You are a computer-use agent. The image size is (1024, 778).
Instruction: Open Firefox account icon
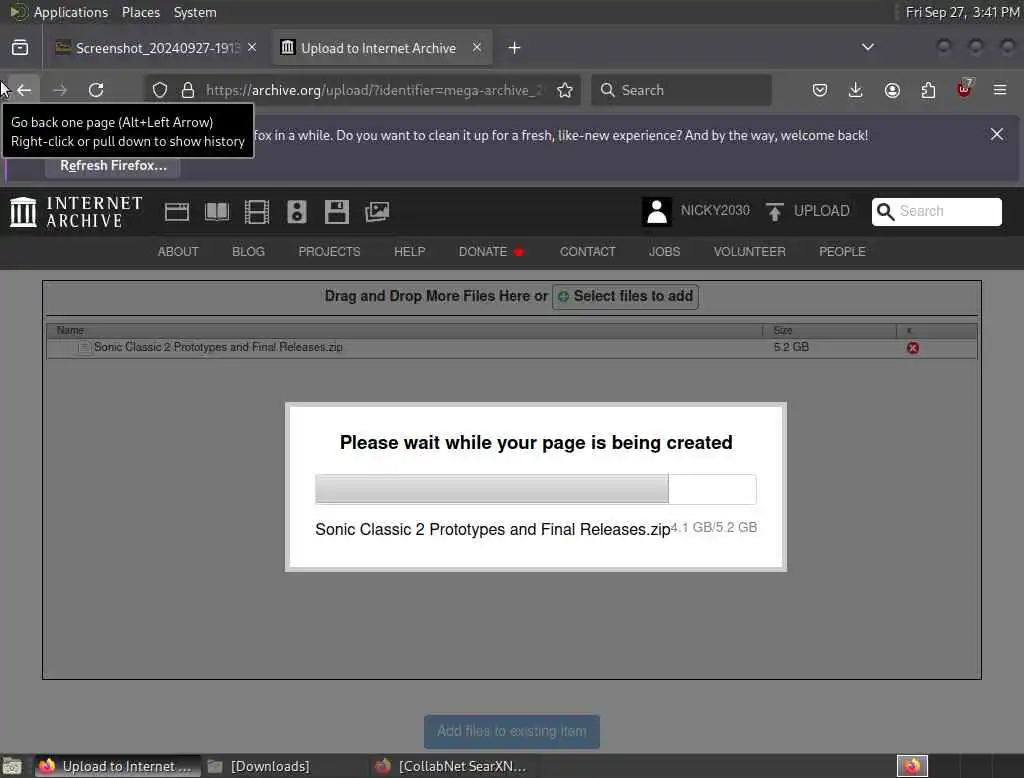pos(892,90)
